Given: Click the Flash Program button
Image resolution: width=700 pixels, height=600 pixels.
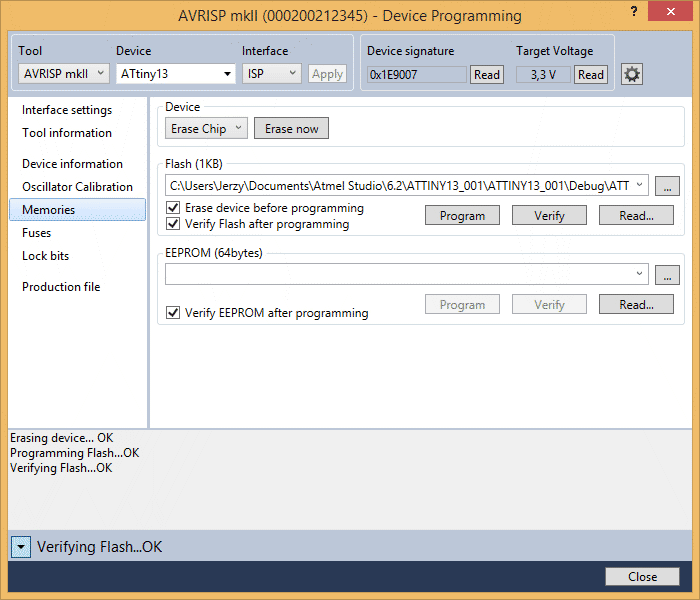Looking at the screenshot, I should pos(462,215).
